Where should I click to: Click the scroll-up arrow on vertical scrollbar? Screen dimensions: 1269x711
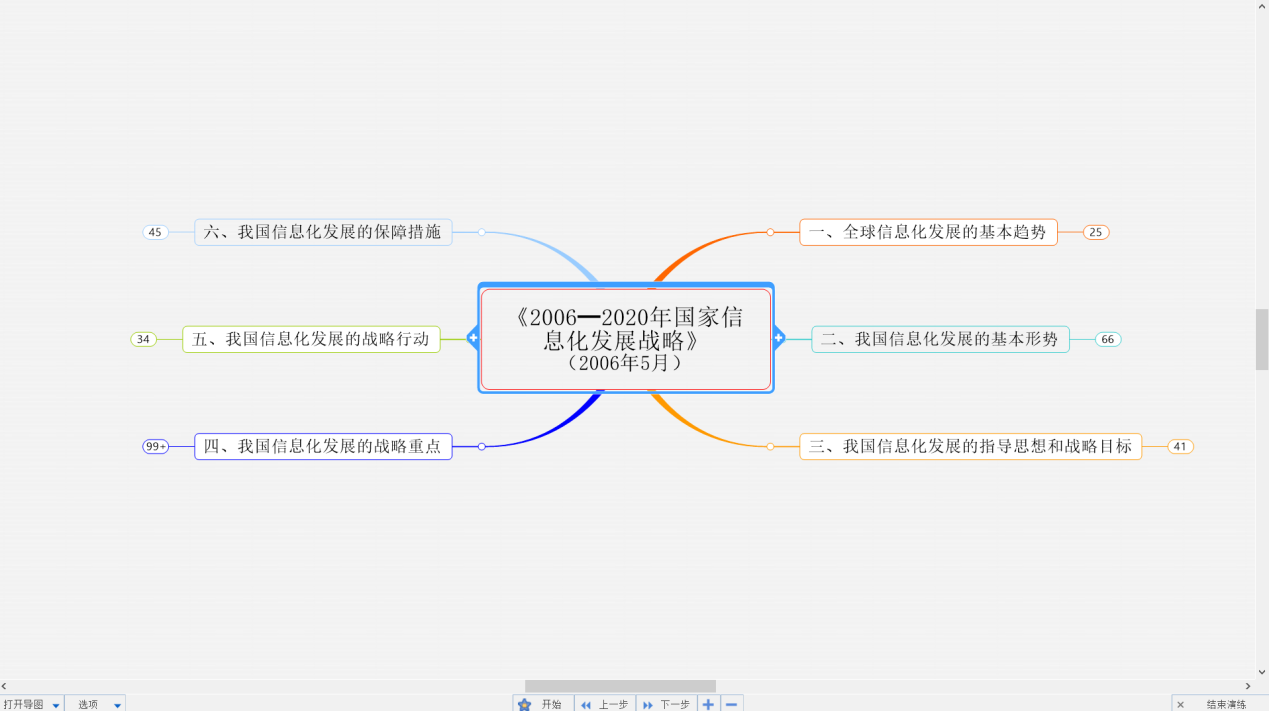[x=1262, y=6]
